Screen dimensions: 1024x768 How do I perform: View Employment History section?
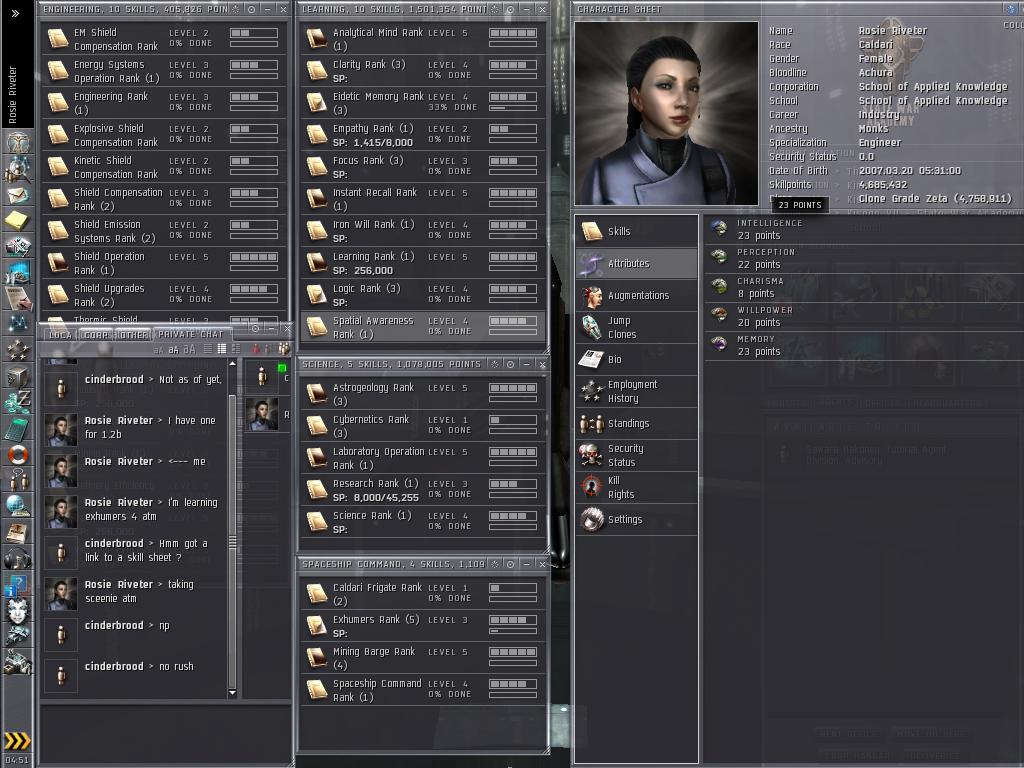637,391
